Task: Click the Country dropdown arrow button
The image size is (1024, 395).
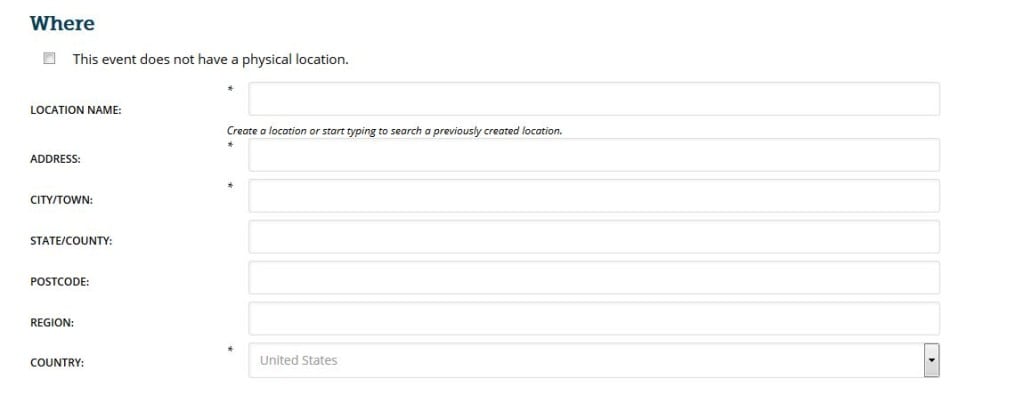Action: click(931, 360)
